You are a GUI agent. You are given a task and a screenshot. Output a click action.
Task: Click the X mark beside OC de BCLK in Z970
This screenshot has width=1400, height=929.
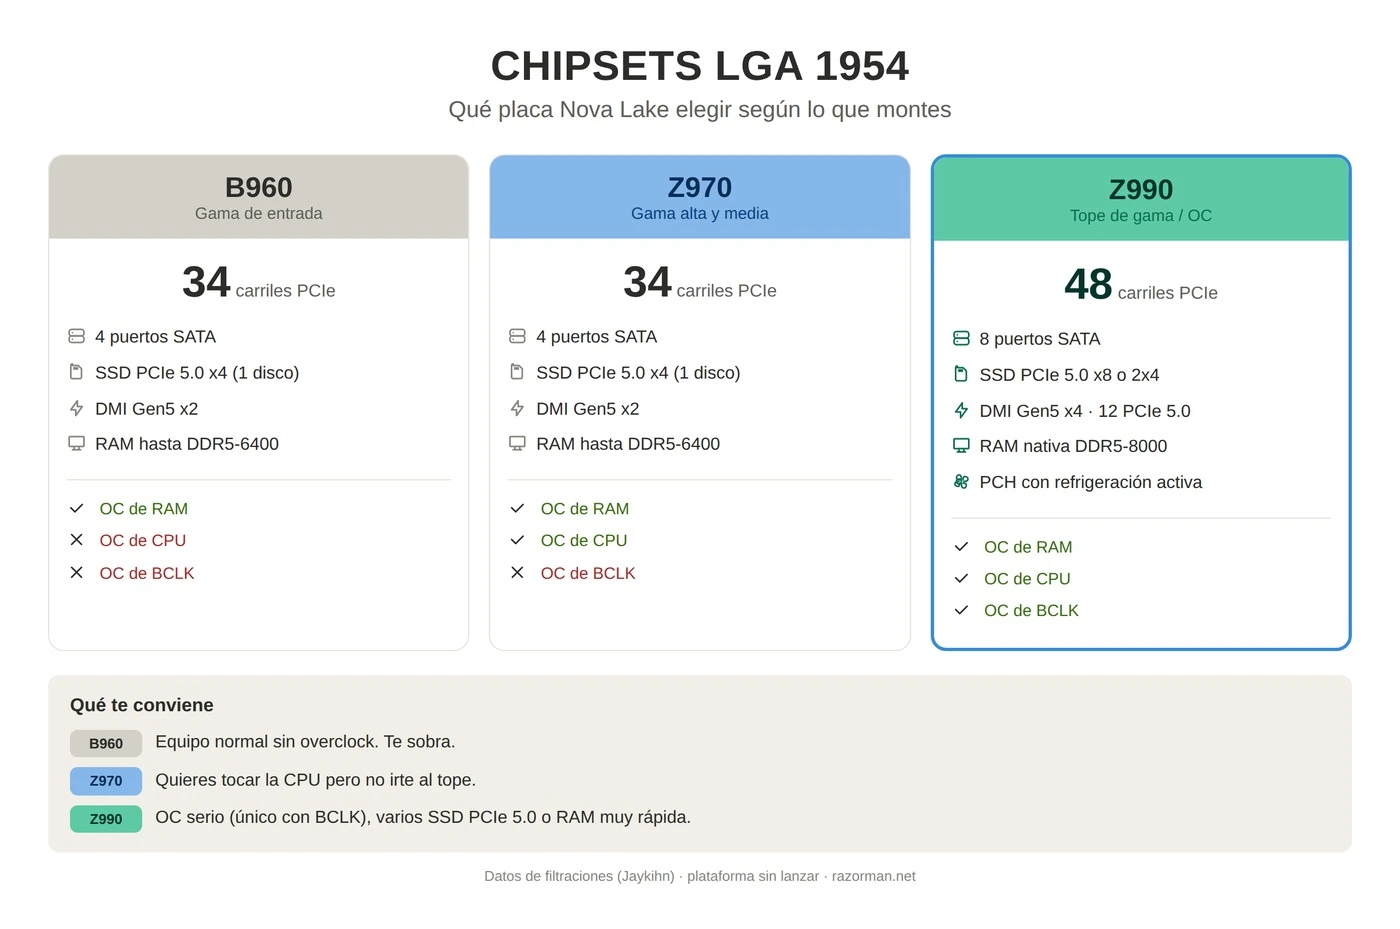(x=517, y=573)
